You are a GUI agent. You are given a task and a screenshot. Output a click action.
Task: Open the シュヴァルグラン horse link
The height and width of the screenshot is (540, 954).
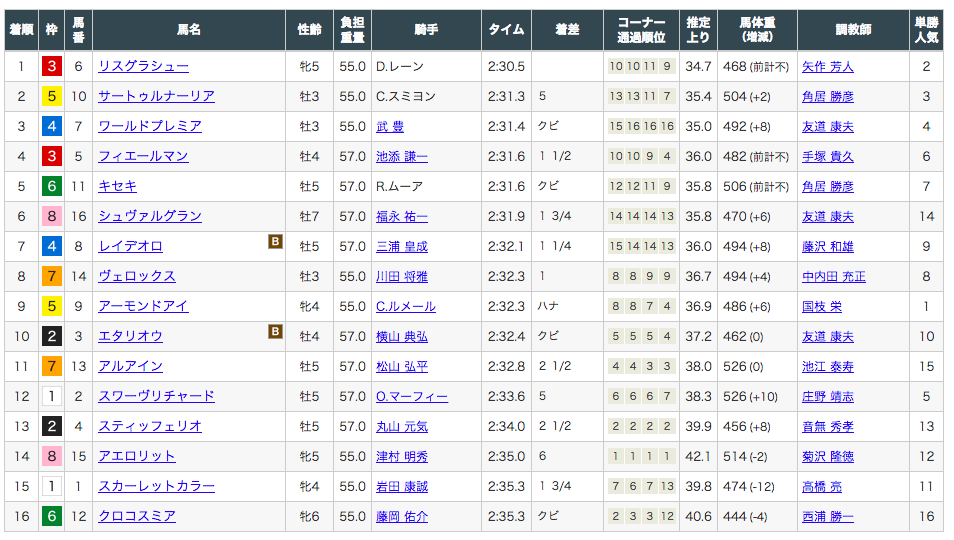[x=150, y=216]
